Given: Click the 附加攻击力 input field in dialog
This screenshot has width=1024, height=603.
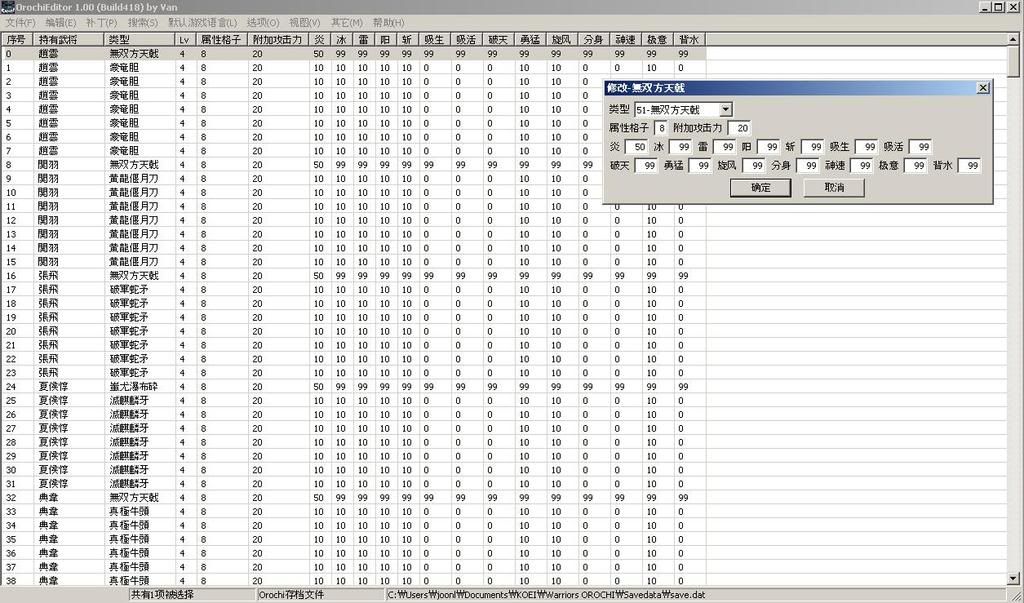Looking at the screenshot, I should coord(739,128).
